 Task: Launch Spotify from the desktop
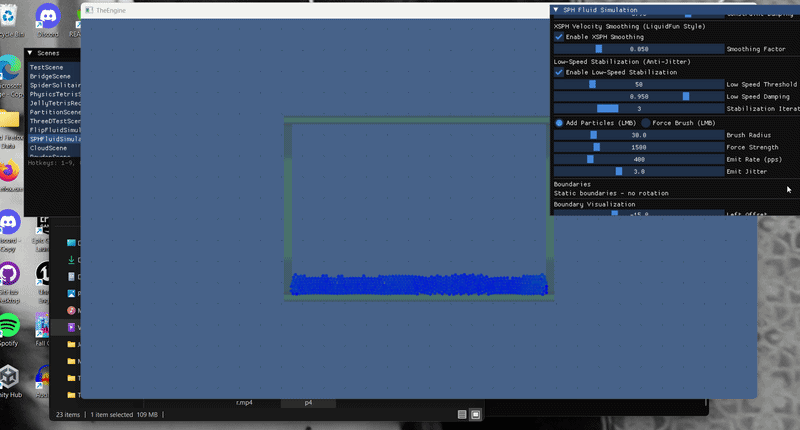click(x=9, y=325)
